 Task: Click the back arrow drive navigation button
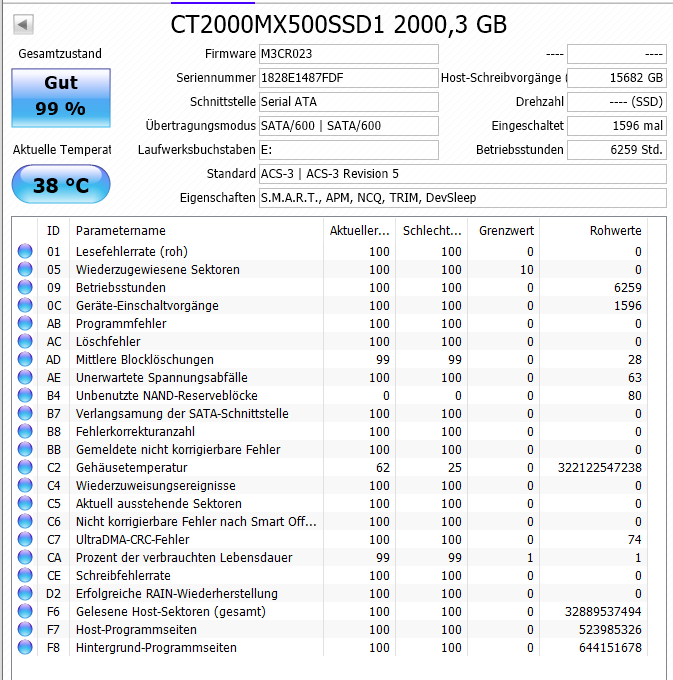(x=23, y=24)
